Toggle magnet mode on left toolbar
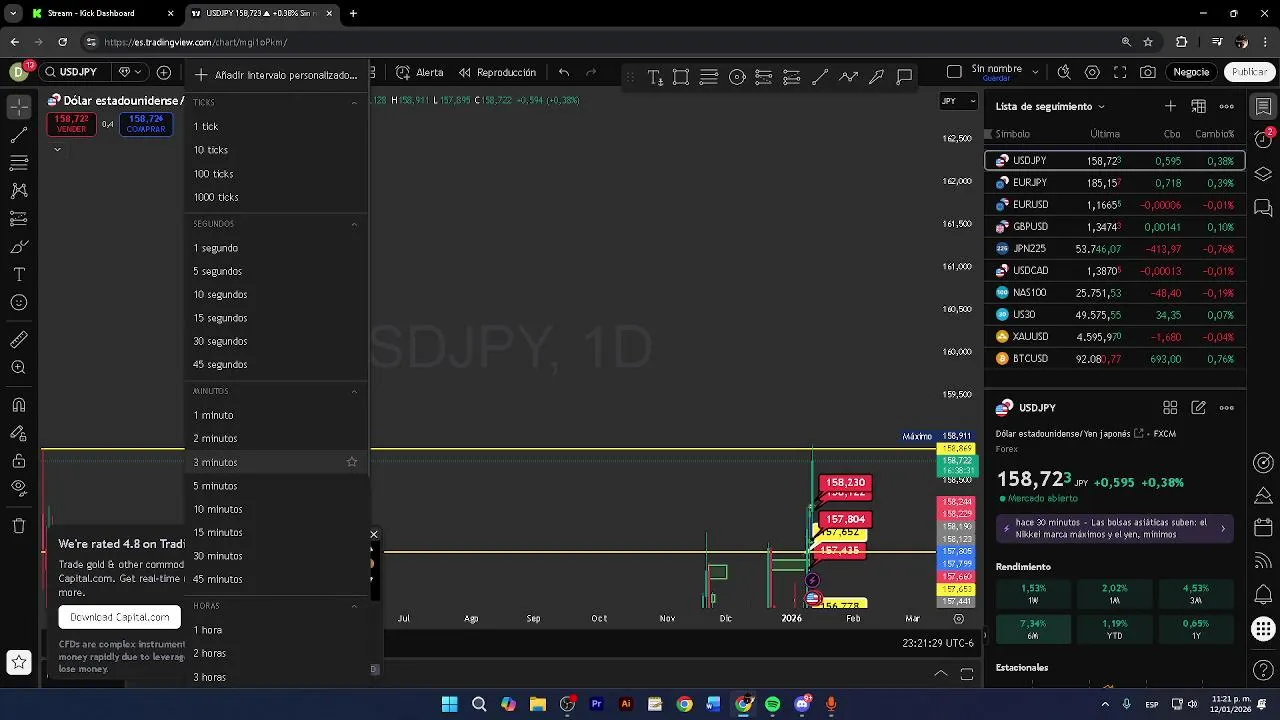The height and width of the screenshot is (720, 1280). 19,405
